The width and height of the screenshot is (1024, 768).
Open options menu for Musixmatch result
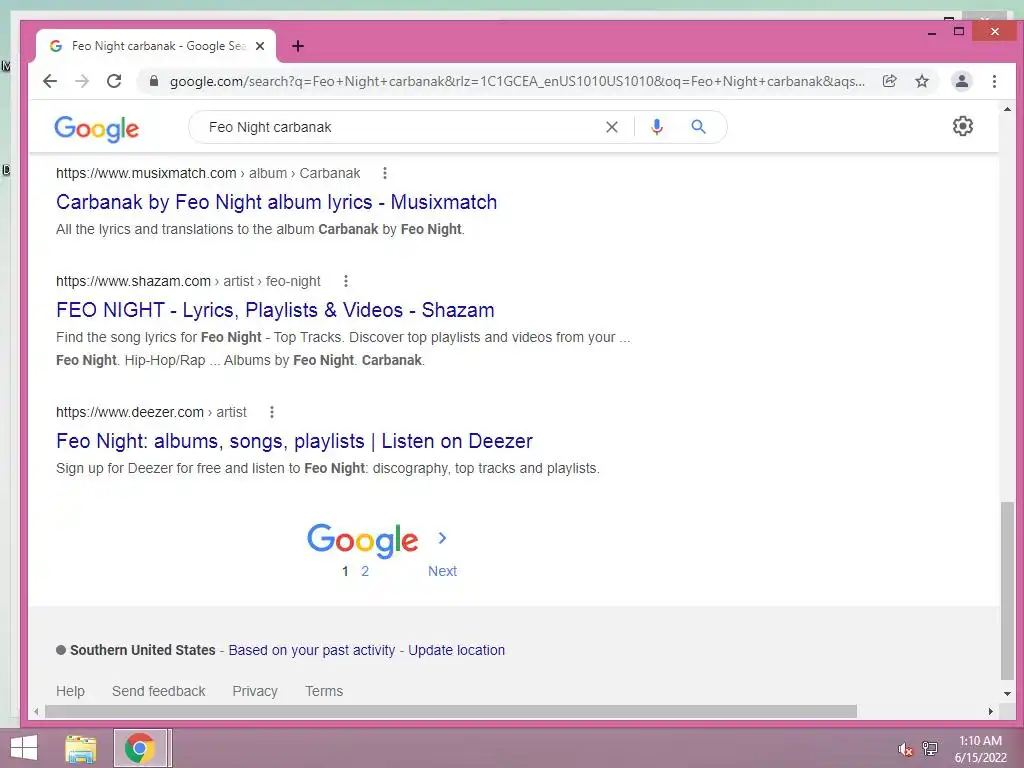385,173
